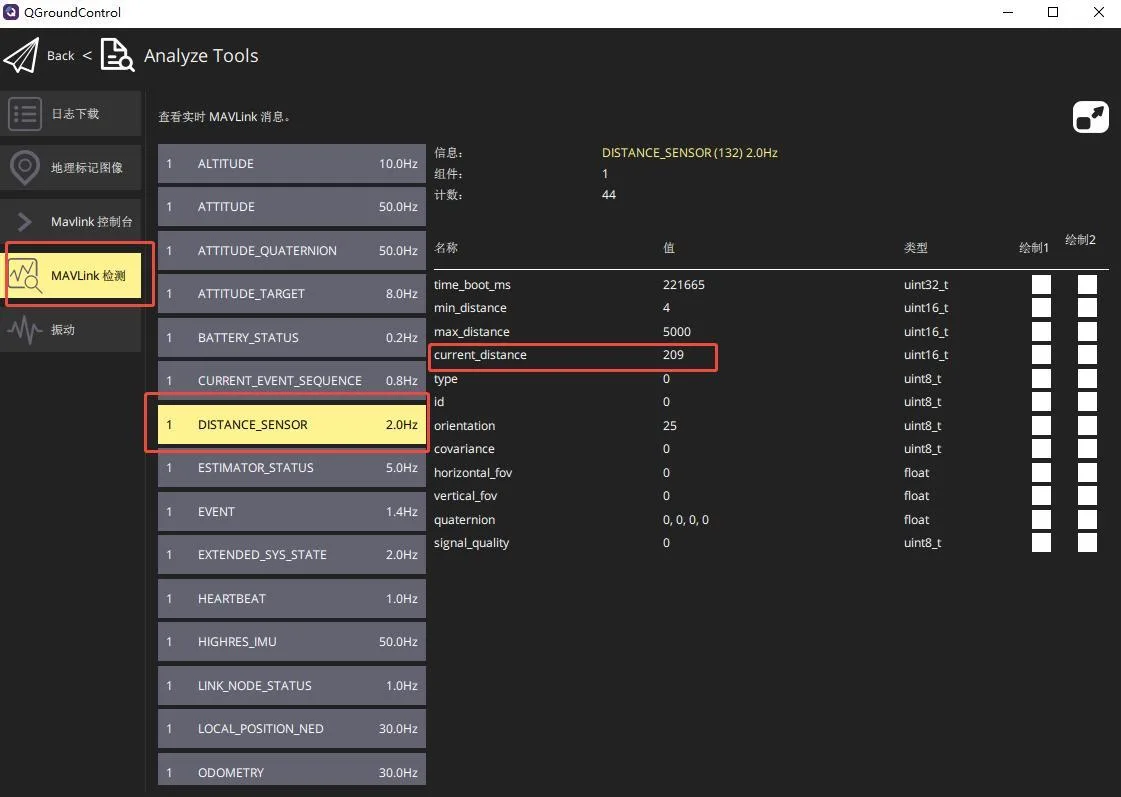
Task: Check 绘制1 box for current_distance
Action: 1041,355
